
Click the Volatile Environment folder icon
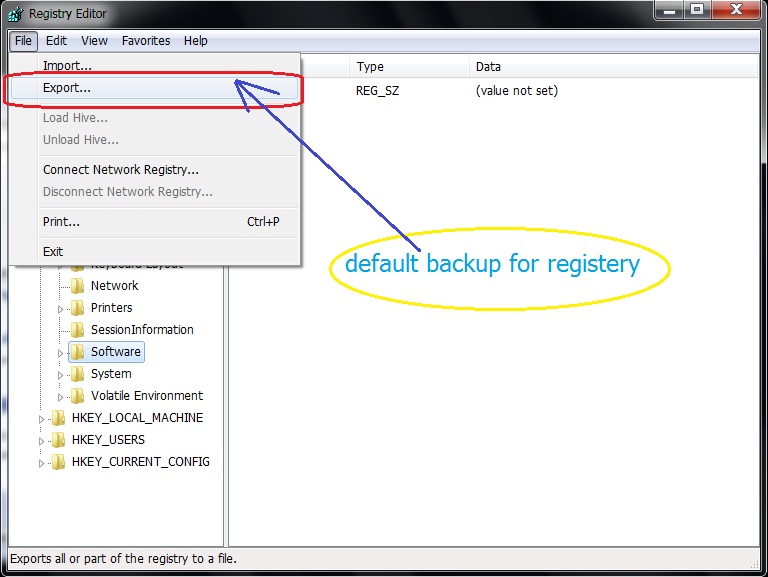pos(77,396)
